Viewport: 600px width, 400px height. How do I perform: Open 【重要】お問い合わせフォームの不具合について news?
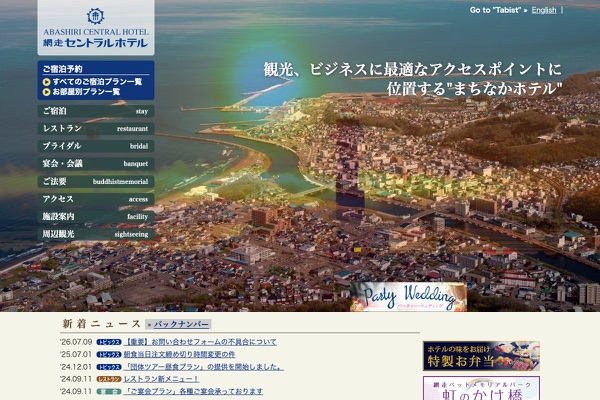coord(200,342)
